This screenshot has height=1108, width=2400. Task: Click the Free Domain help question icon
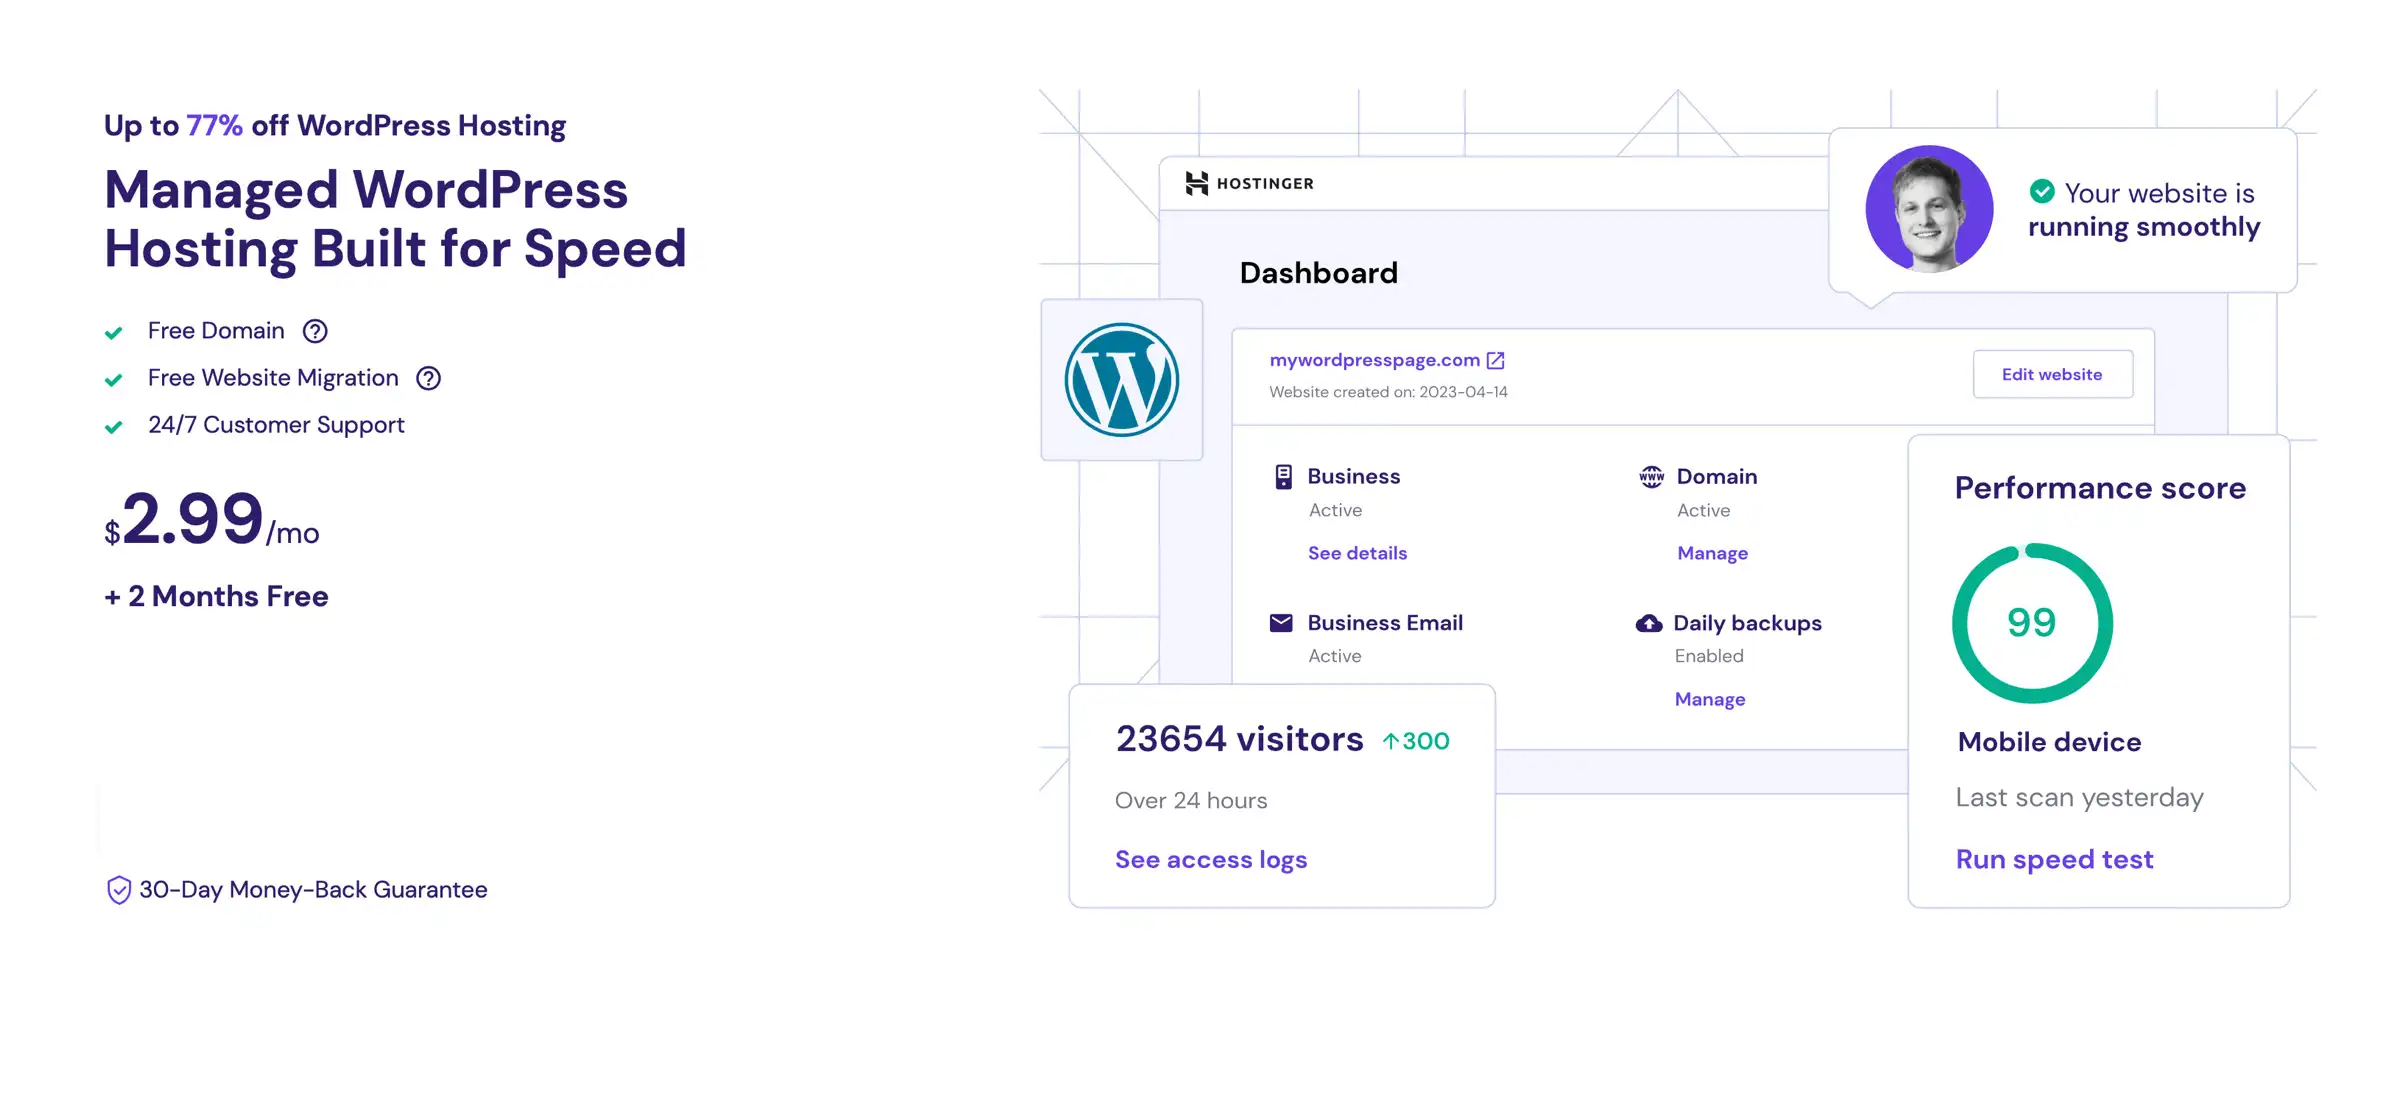coord(315,331)
